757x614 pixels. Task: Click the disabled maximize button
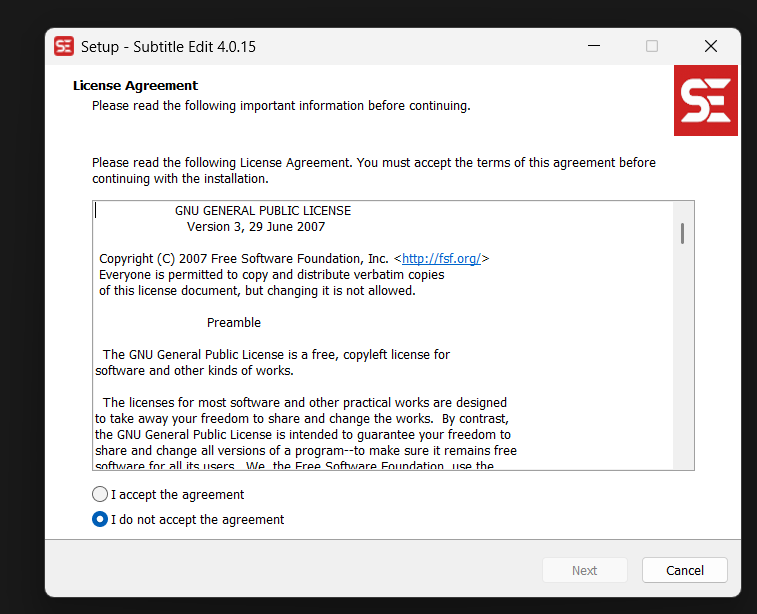pos(652,46)
